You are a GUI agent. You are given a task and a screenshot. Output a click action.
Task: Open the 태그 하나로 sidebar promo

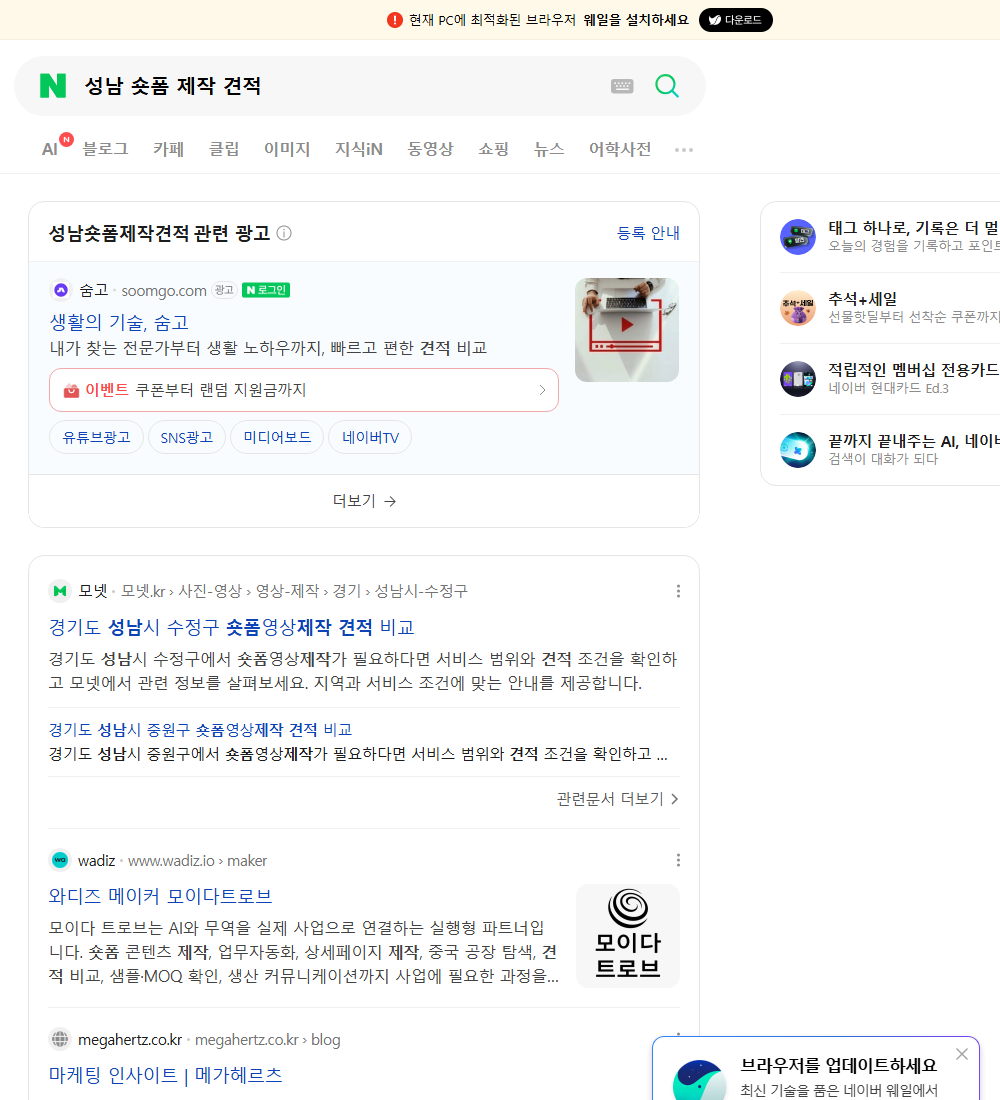(x=890, y=236)
